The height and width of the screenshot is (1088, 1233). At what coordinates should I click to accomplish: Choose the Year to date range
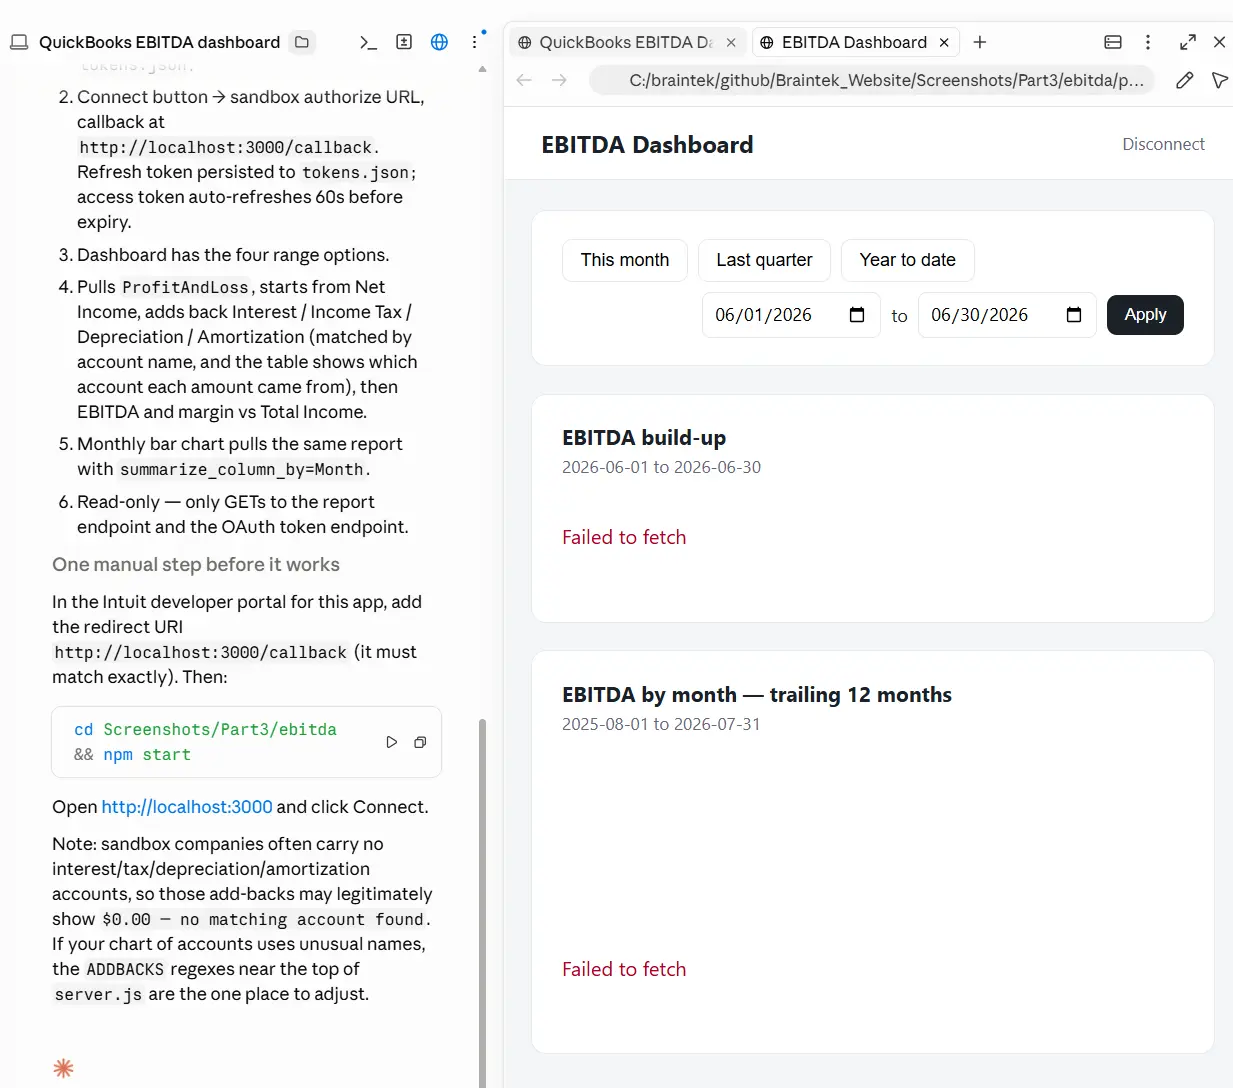[907, 260]
